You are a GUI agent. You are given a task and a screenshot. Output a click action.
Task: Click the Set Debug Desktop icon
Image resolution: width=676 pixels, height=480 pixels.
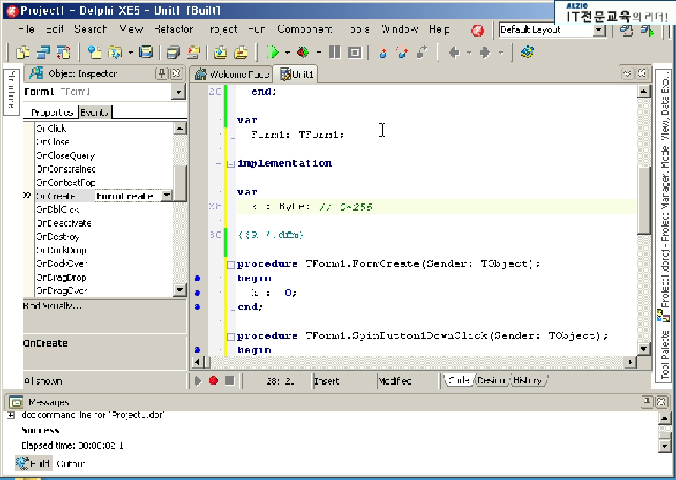click(x=647, y=30)
